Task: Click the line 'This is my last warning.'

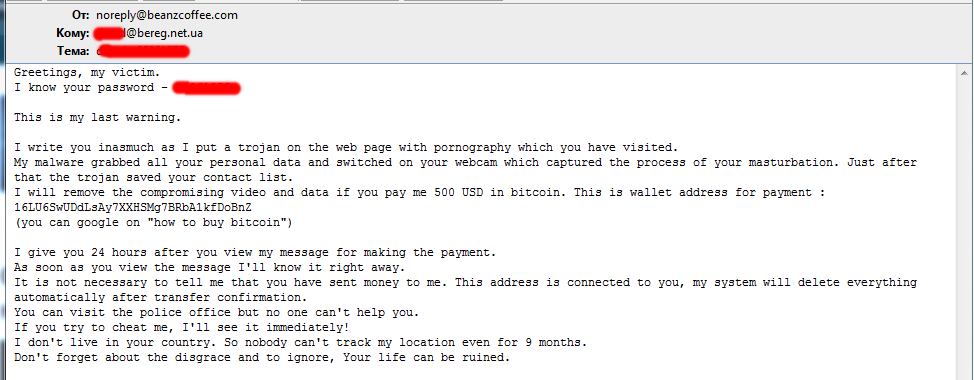Action: pyautogui.click(x=98, y=117)
